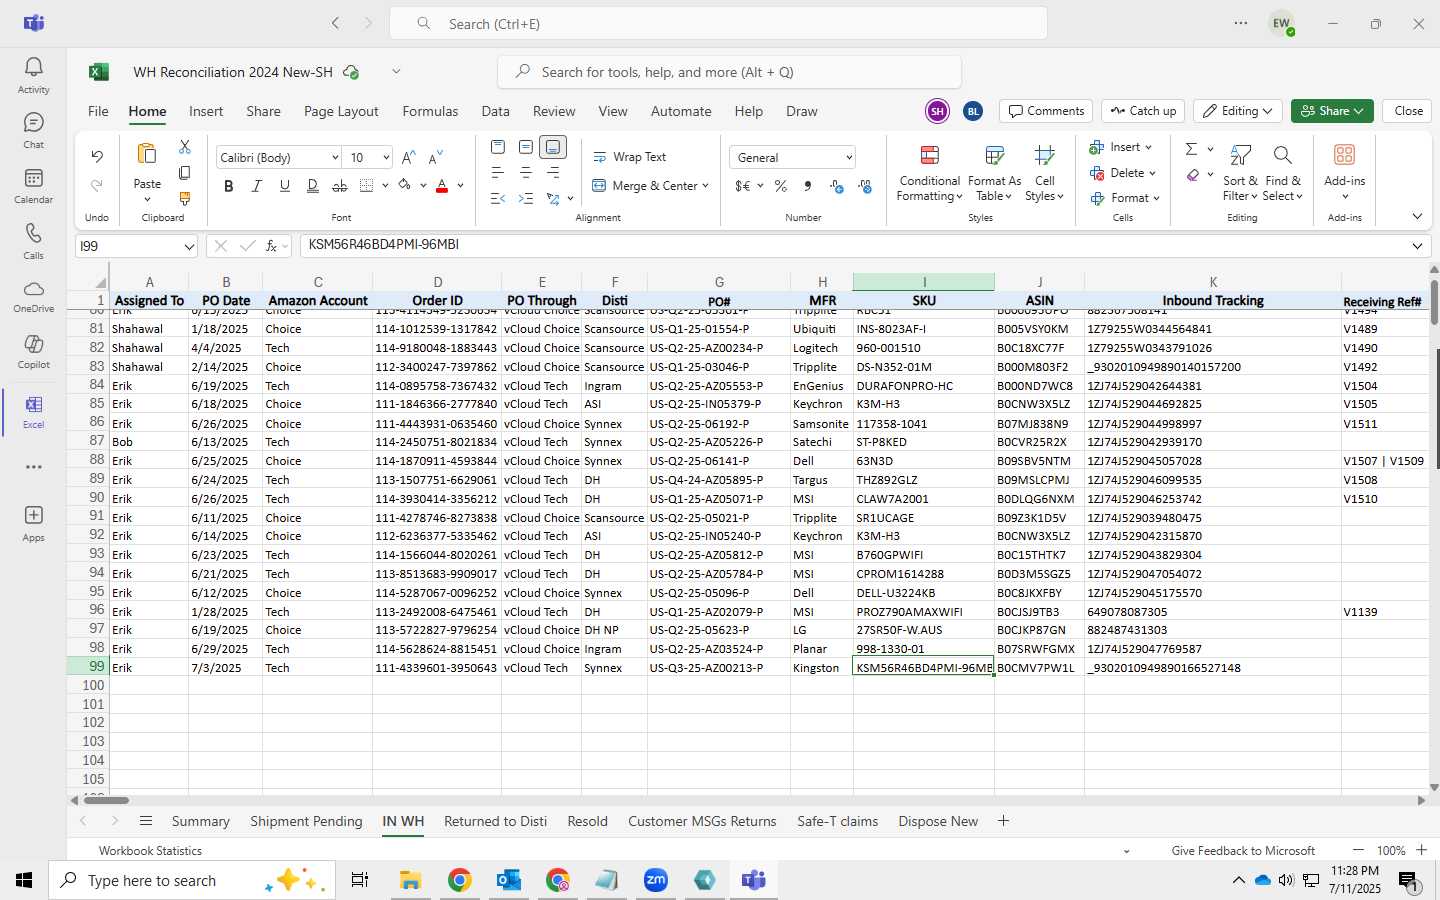Click the Increase Decimal icon
The width and height of the screenshot is (1440, 900).
837,186
